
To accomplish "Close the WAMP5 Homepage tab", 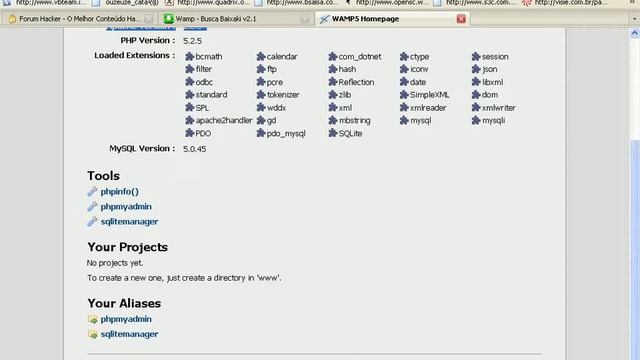I will [461, 19].
